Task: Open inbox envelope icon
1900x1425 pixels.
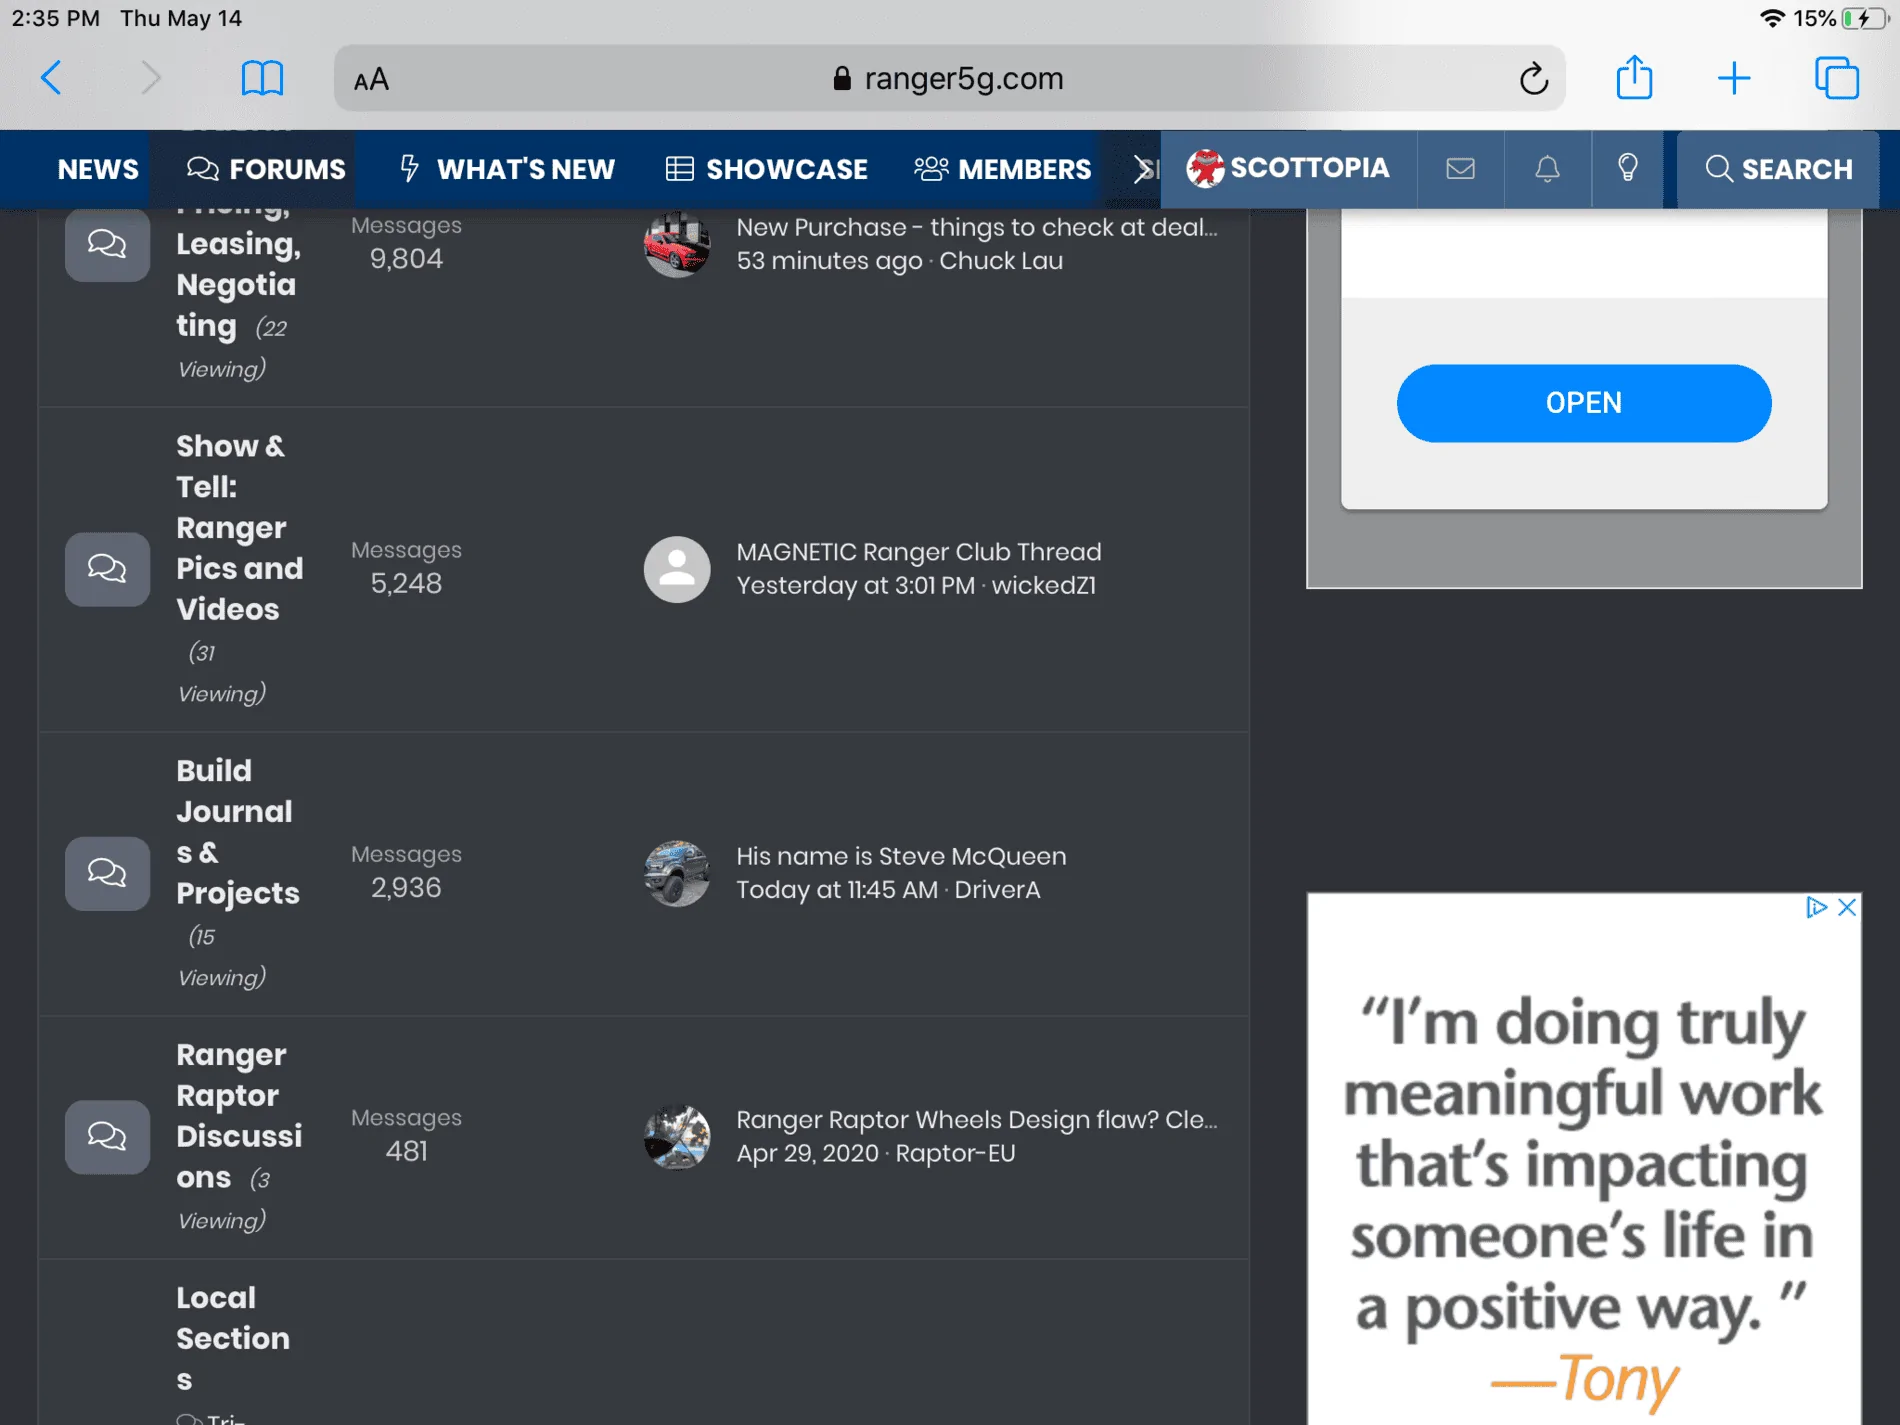Action: [1460, 168]
